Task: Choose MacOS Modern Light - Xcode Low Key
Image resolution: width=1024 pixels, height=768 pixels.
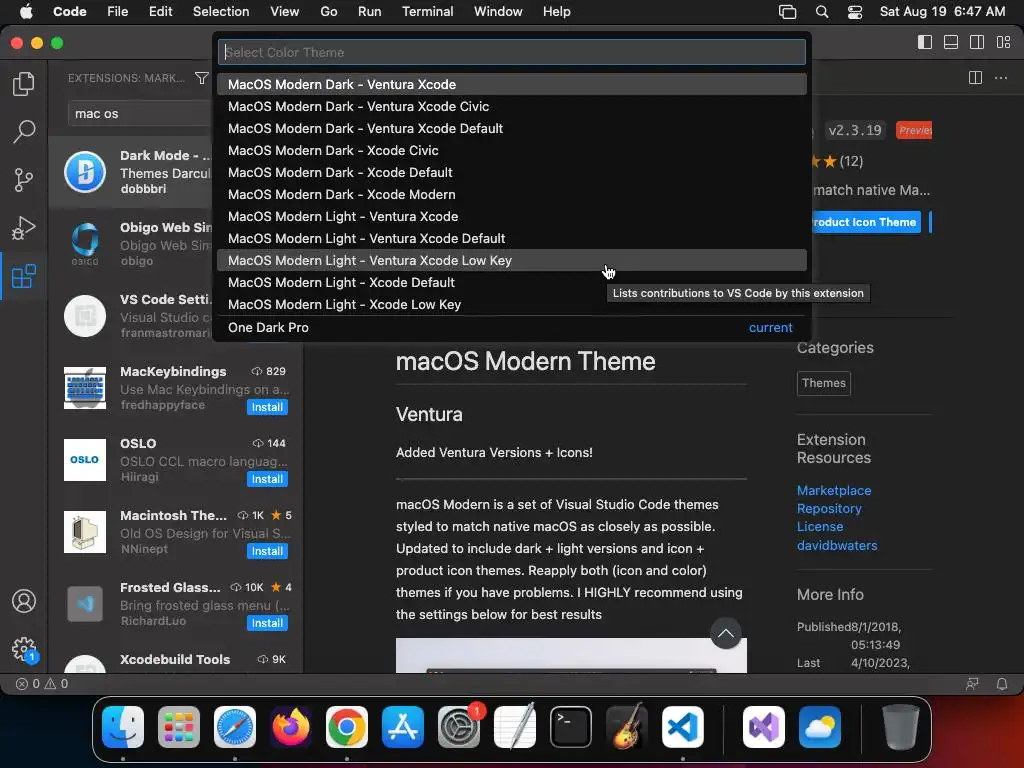Action: click(x=512, y=304)
